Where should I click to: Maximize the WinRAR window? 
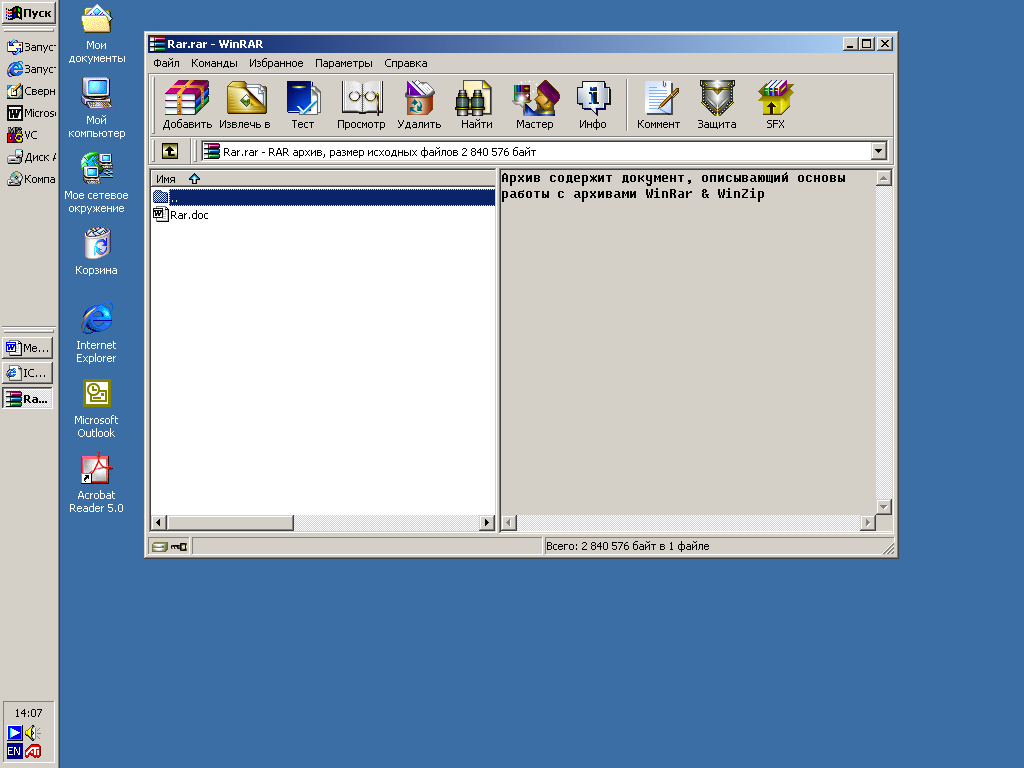click(x=866, y=44)
